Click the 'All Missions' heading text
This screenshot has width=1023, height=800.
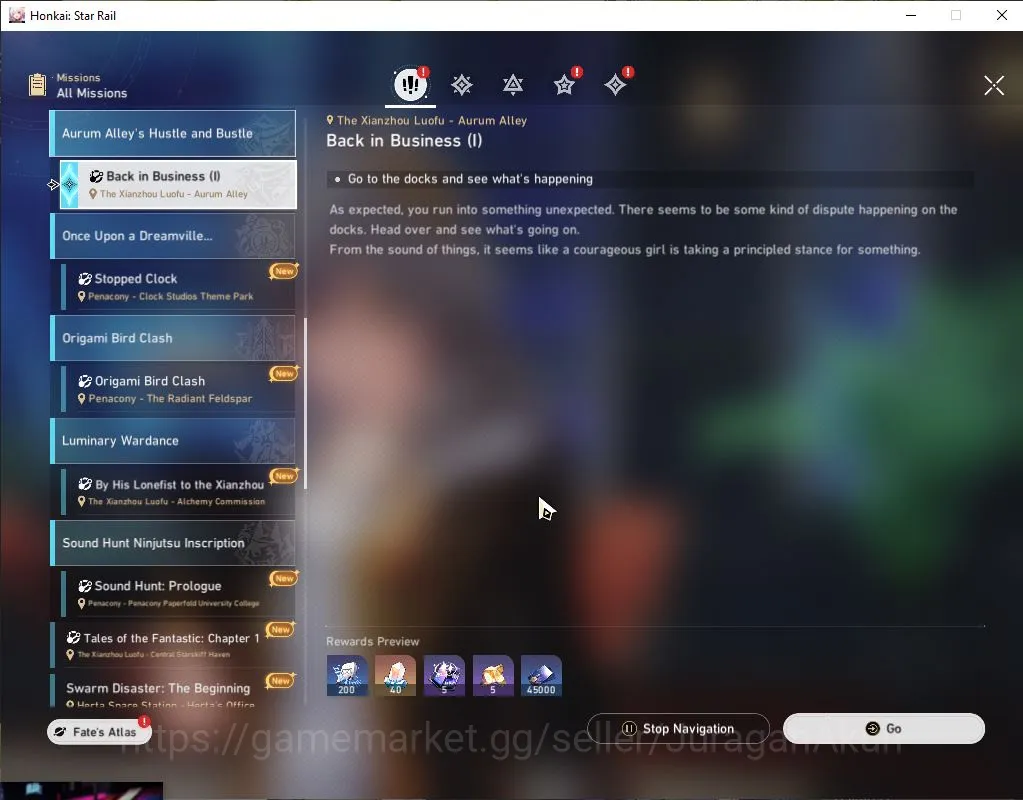click(x=92, y=93)
